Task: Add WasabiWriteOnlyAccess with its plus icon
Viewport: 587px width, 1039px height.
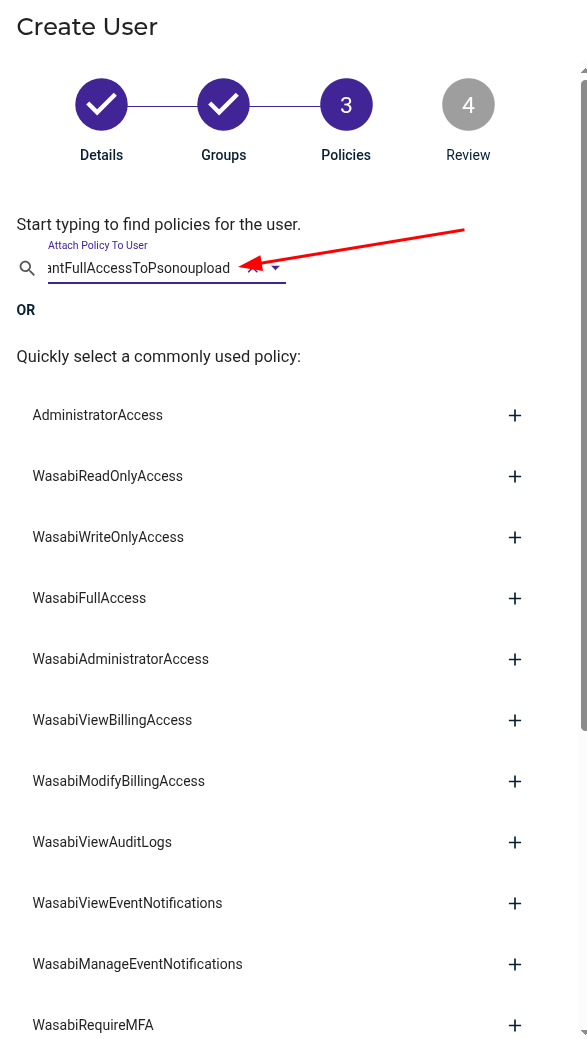Action: coord(515,537)
